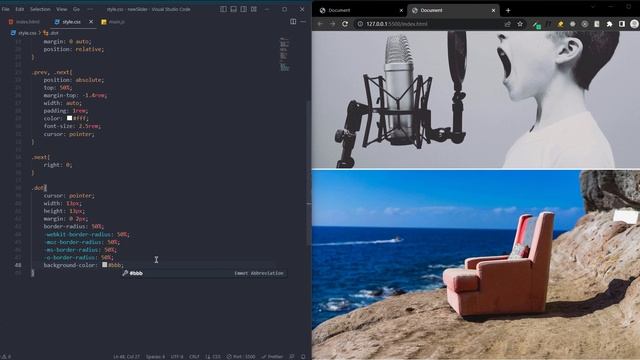Open the Selection menu in VS Code
The width and height of the screenshot is (640, 360).
pos(40,9)
